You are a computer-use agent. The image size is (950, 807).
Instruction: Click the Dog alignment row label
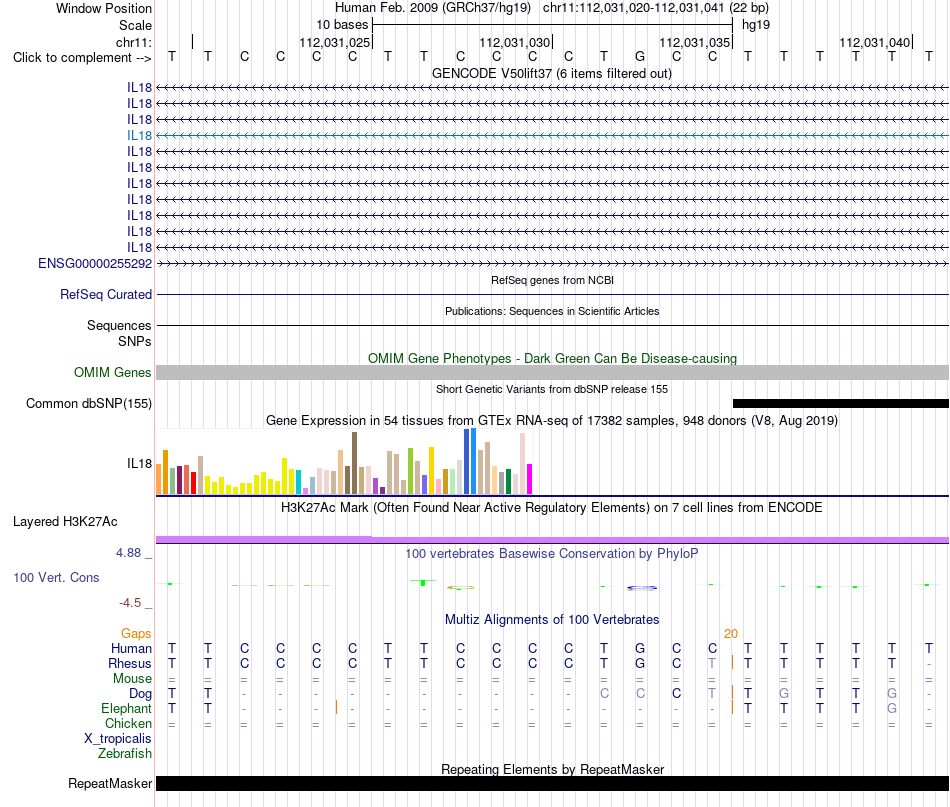(x=141, y=694)
